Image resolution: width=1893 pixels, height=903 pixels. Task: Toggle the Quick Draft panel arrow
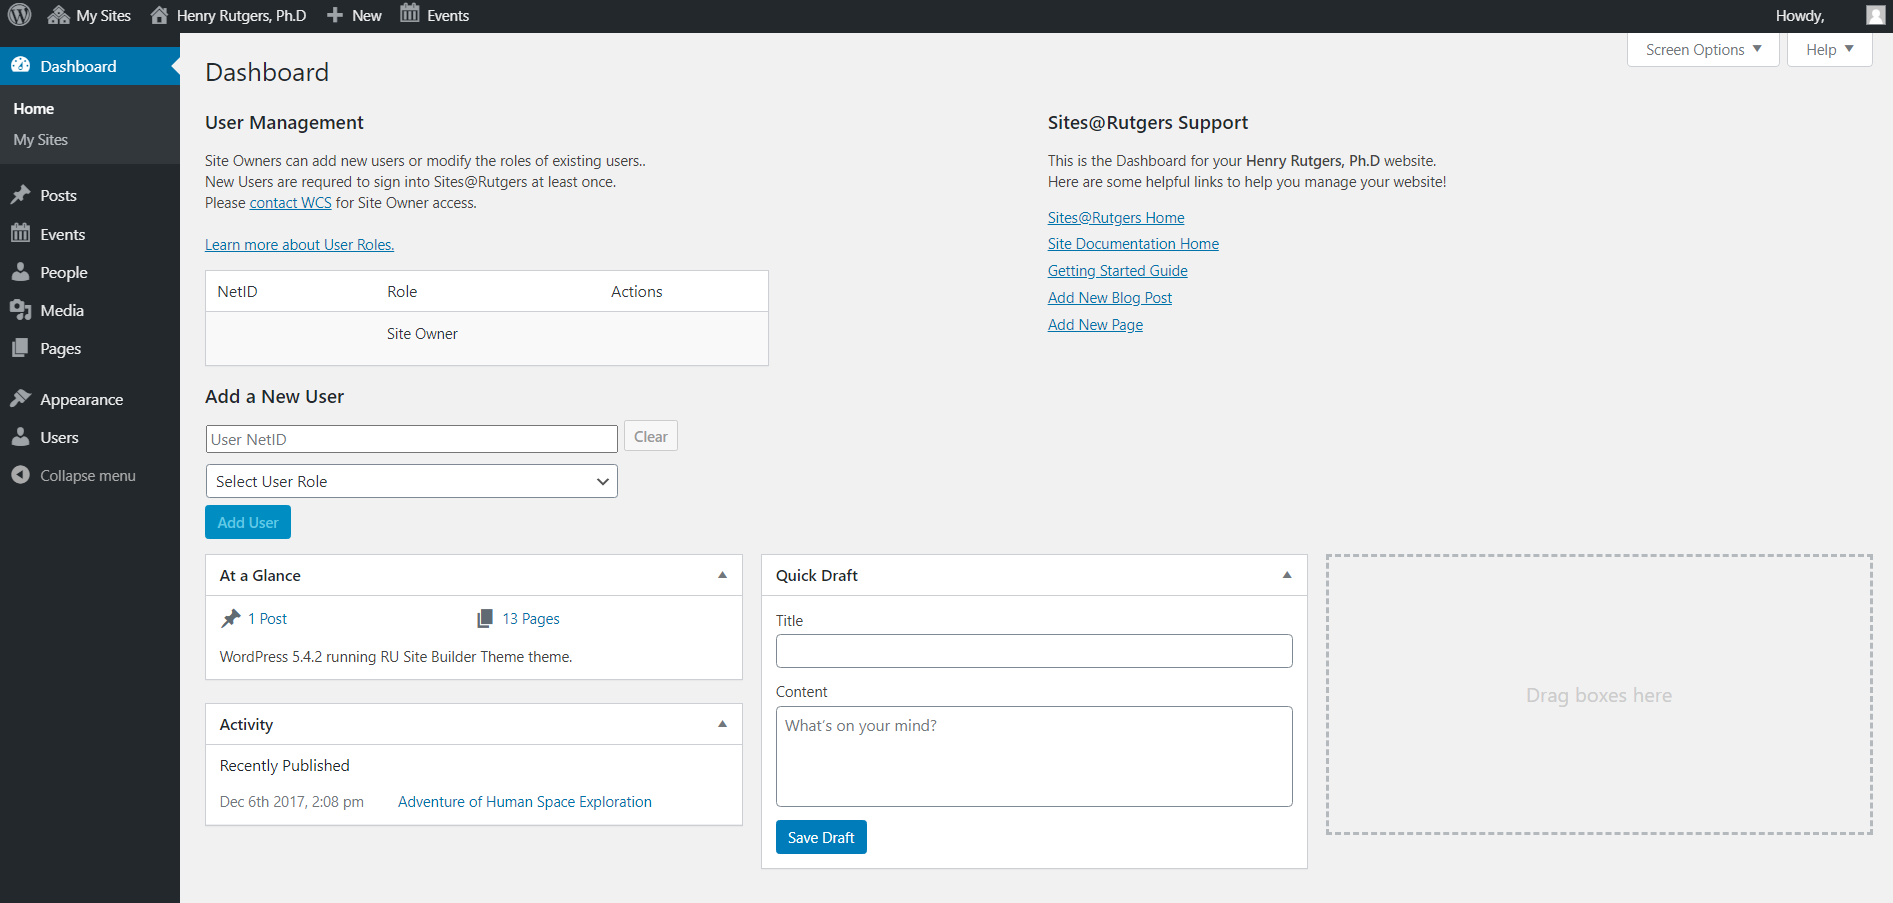(1287, 575)
